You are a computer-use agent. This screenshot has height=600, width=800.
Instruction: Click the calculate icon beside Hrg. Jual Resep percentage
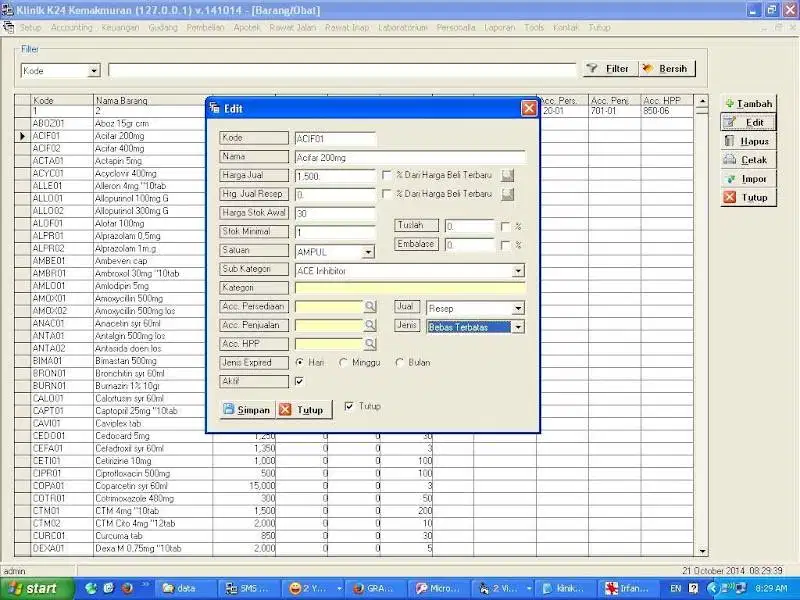coord(507,194)
